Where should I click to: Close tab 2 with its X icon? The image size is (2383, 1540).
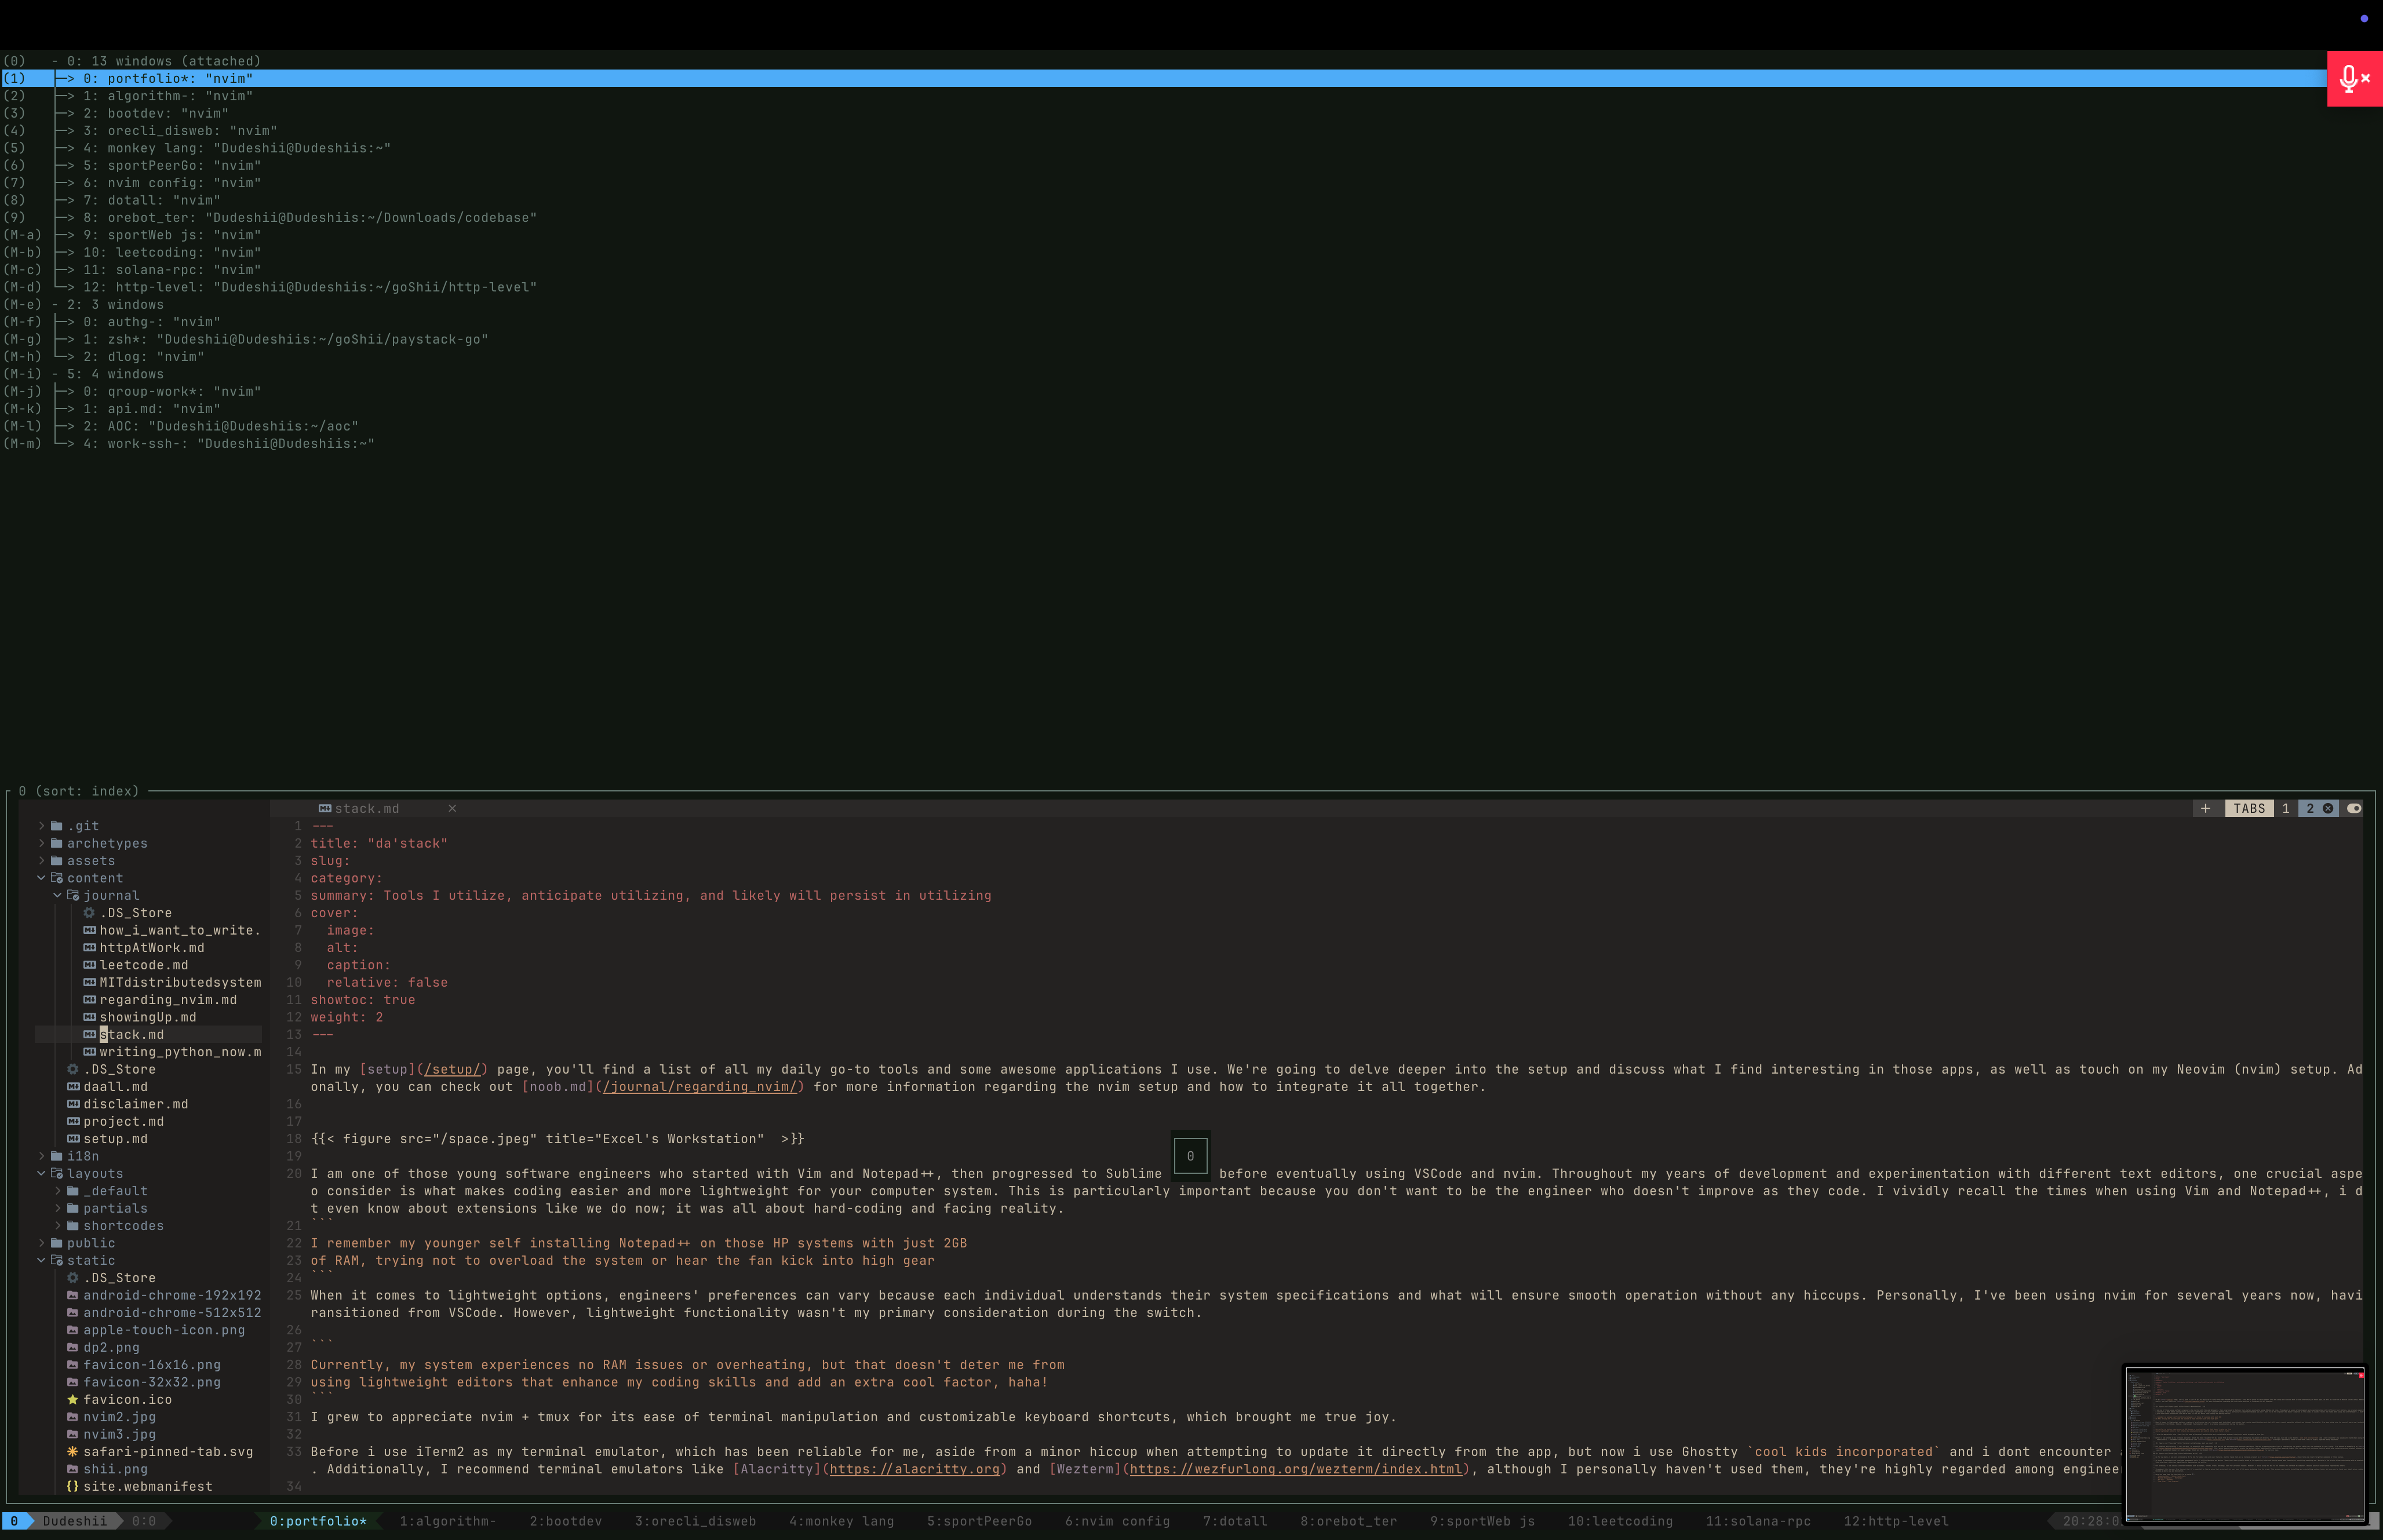[x=2328, y=808]
